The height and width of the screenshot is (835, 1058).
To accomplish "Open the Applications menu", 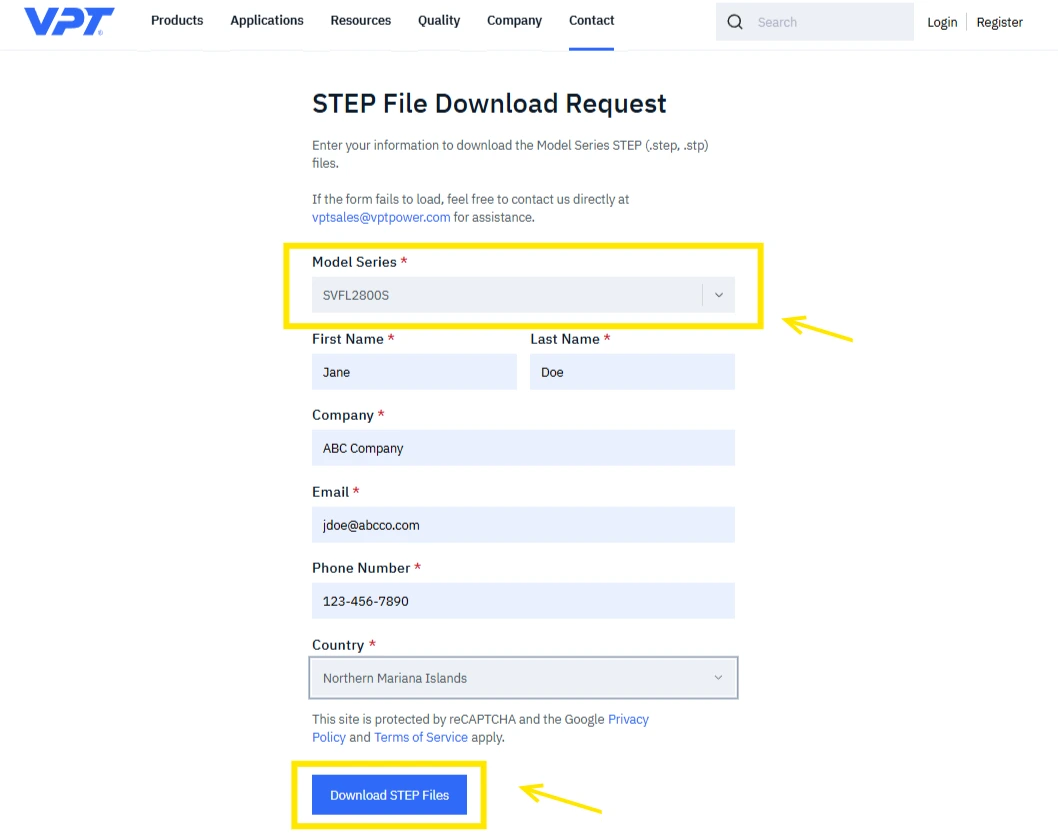I will (266, 20).
